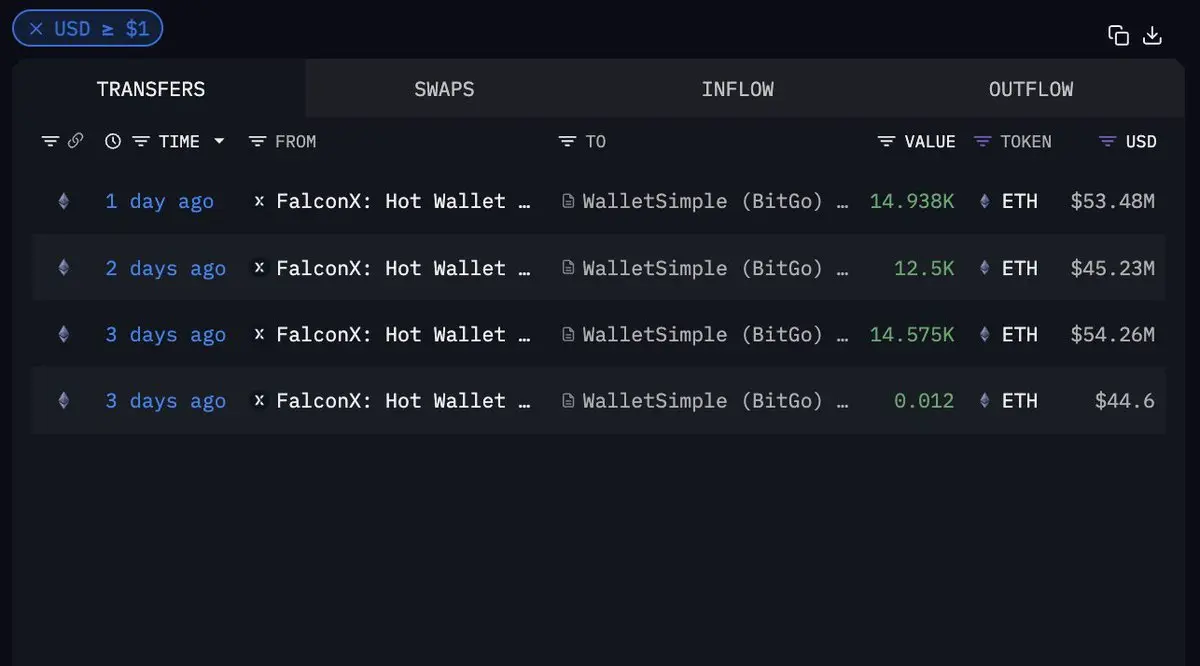Screen dimensions: 1200x666
Task: Switch to the SWAPS tab
Action: pos(444,89)
